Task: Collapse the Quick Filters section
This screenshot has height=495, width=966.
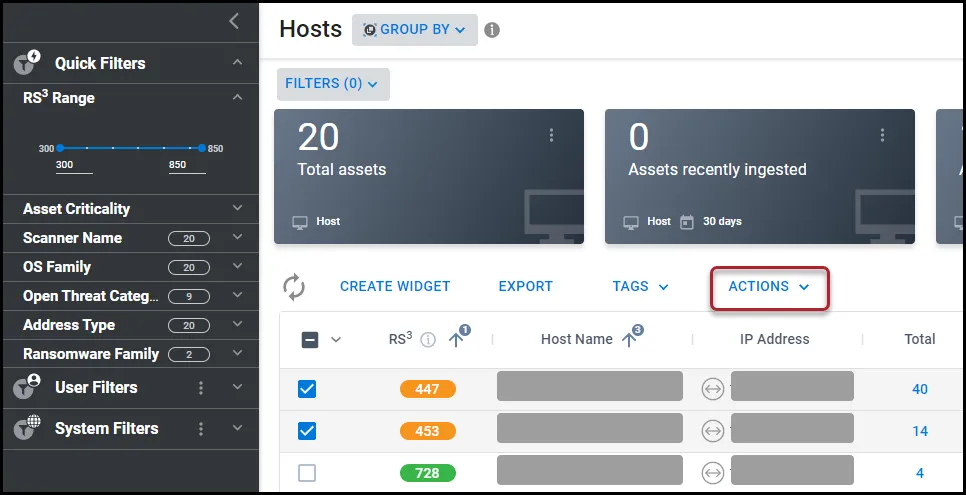Action: click(x=237, y=62)
